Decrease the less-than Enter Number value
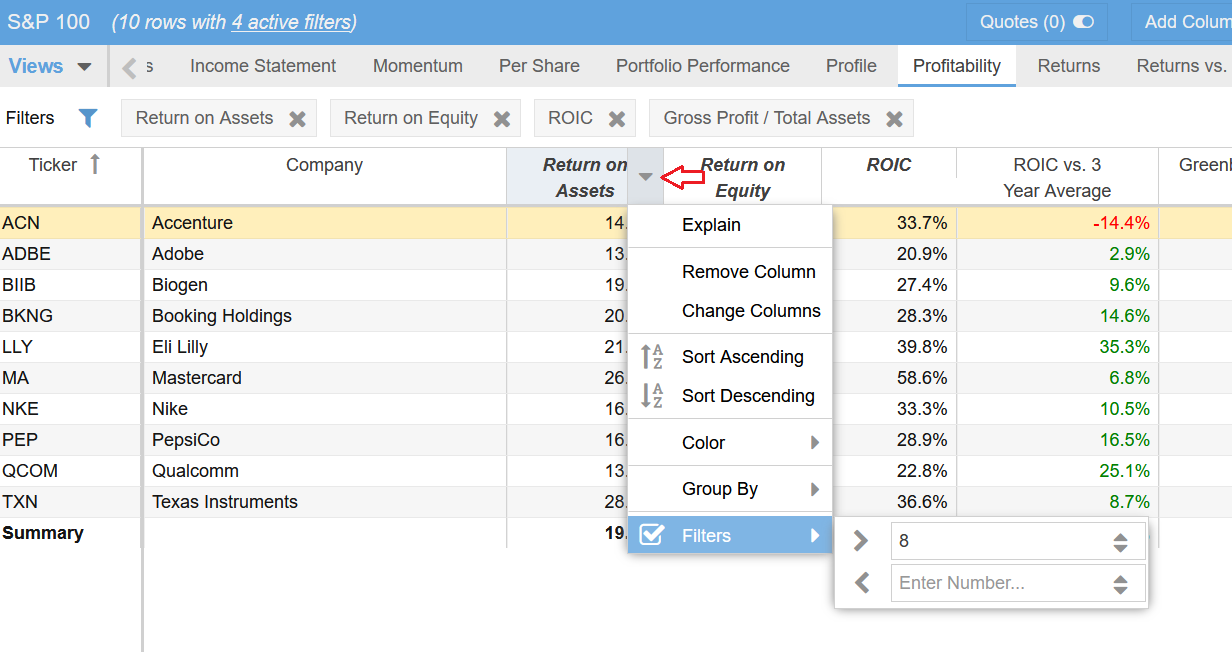The image size is (1232, 652). click(x=1120, y=589)
